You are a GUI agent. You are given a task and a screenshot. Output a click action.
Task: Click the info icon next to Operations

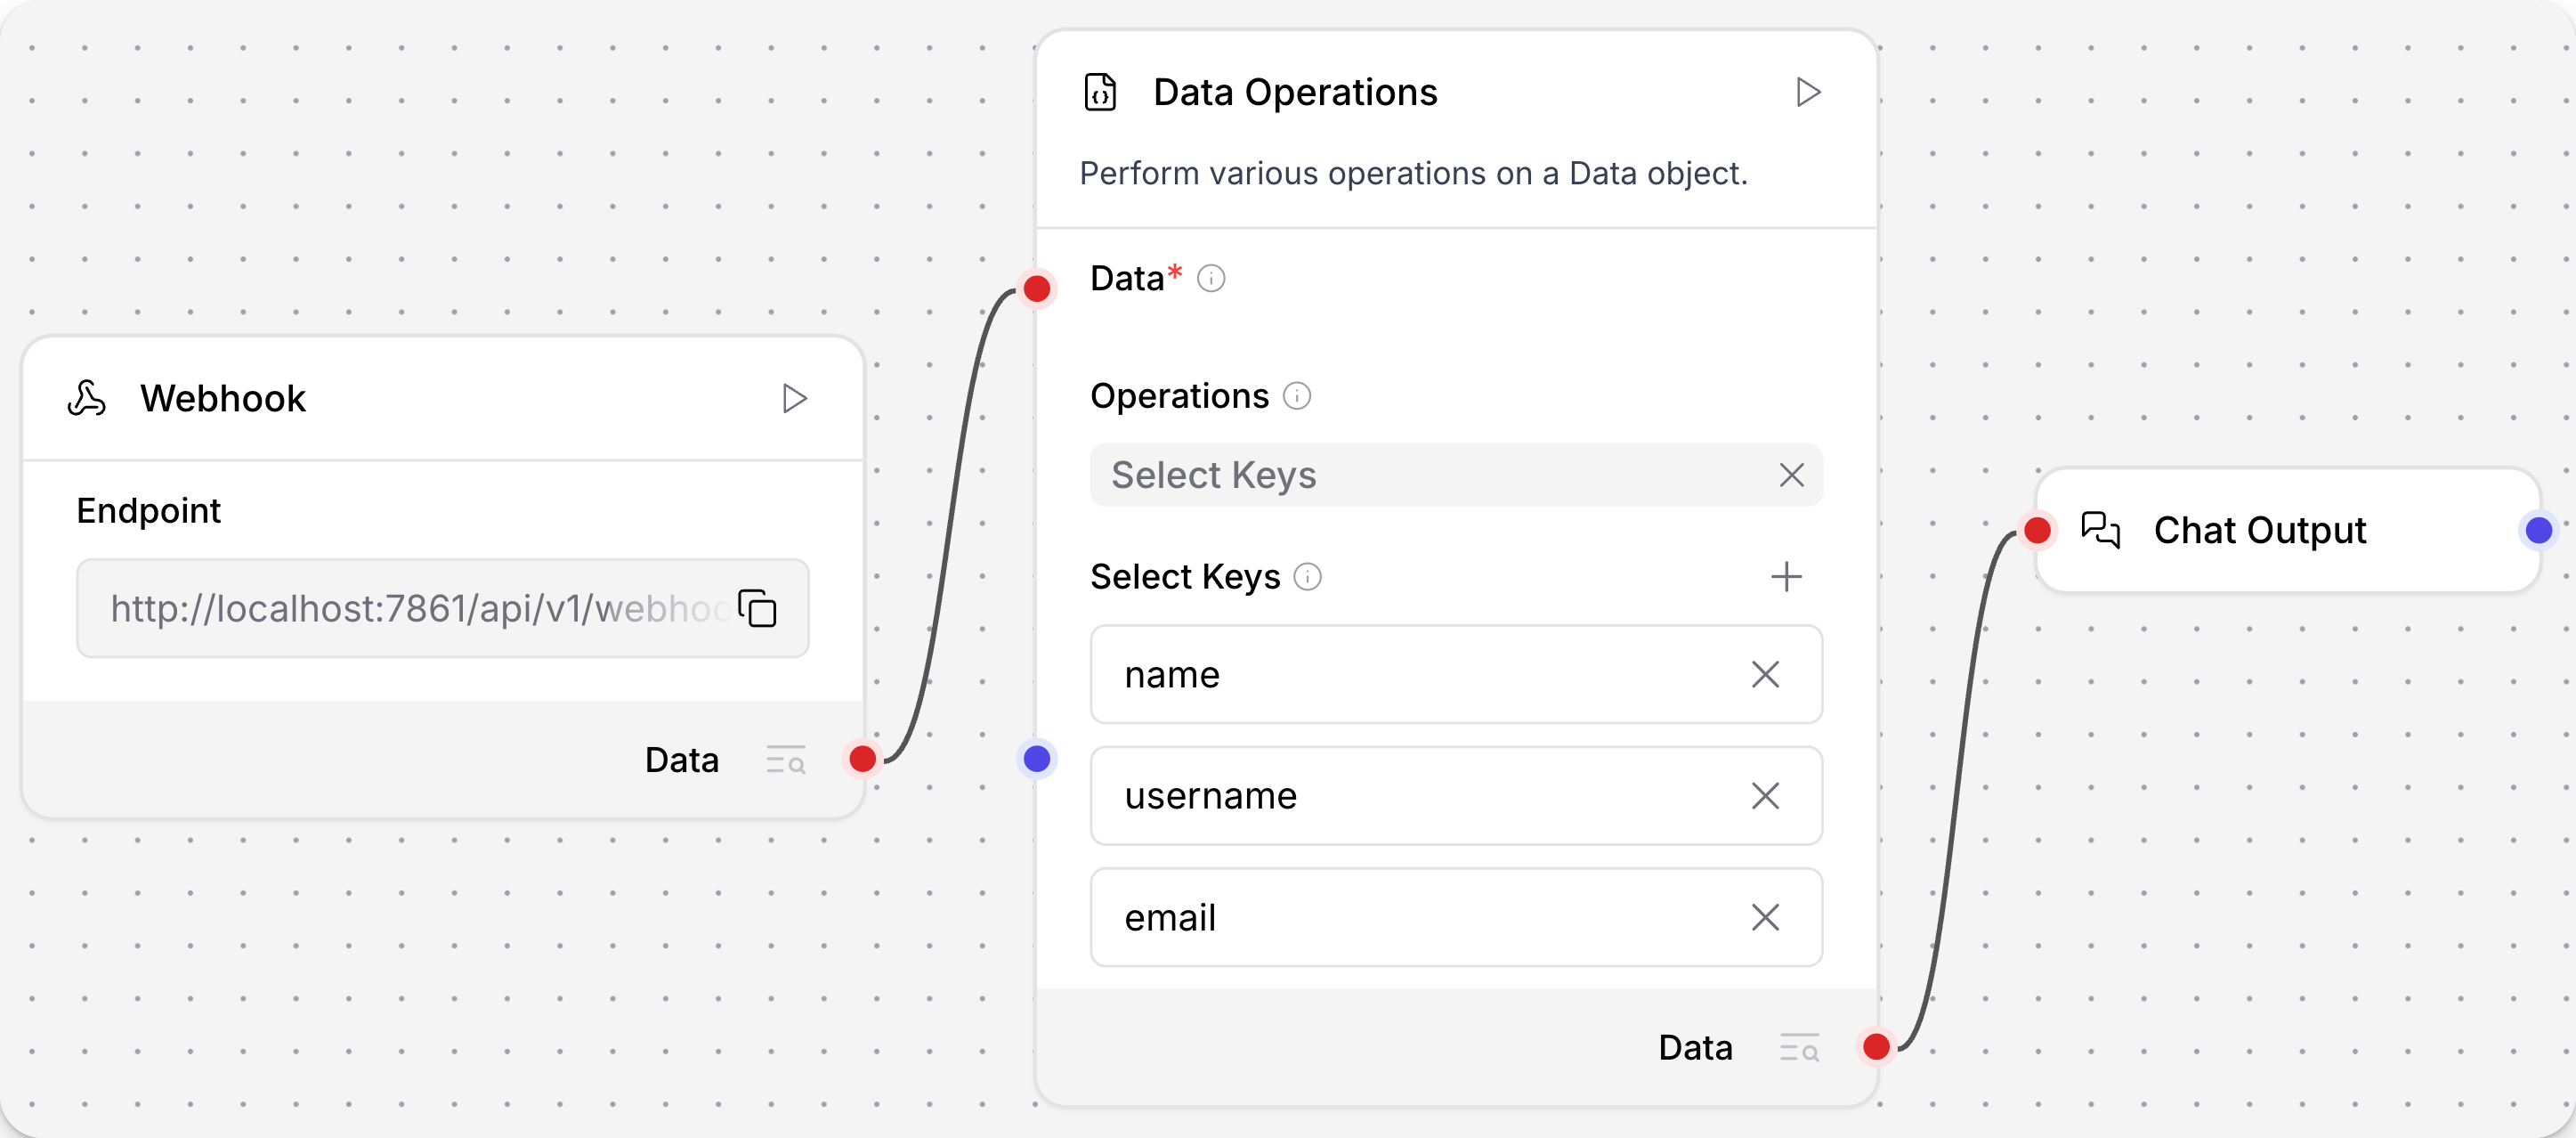1297,396
